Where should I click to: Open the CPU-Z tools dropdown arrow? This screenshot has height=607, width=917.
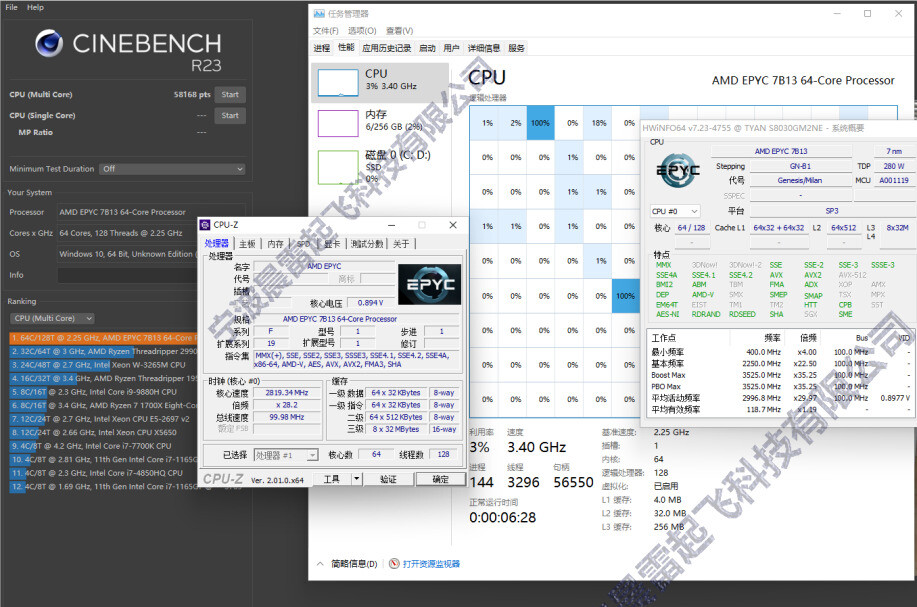[x=357, y=479]
